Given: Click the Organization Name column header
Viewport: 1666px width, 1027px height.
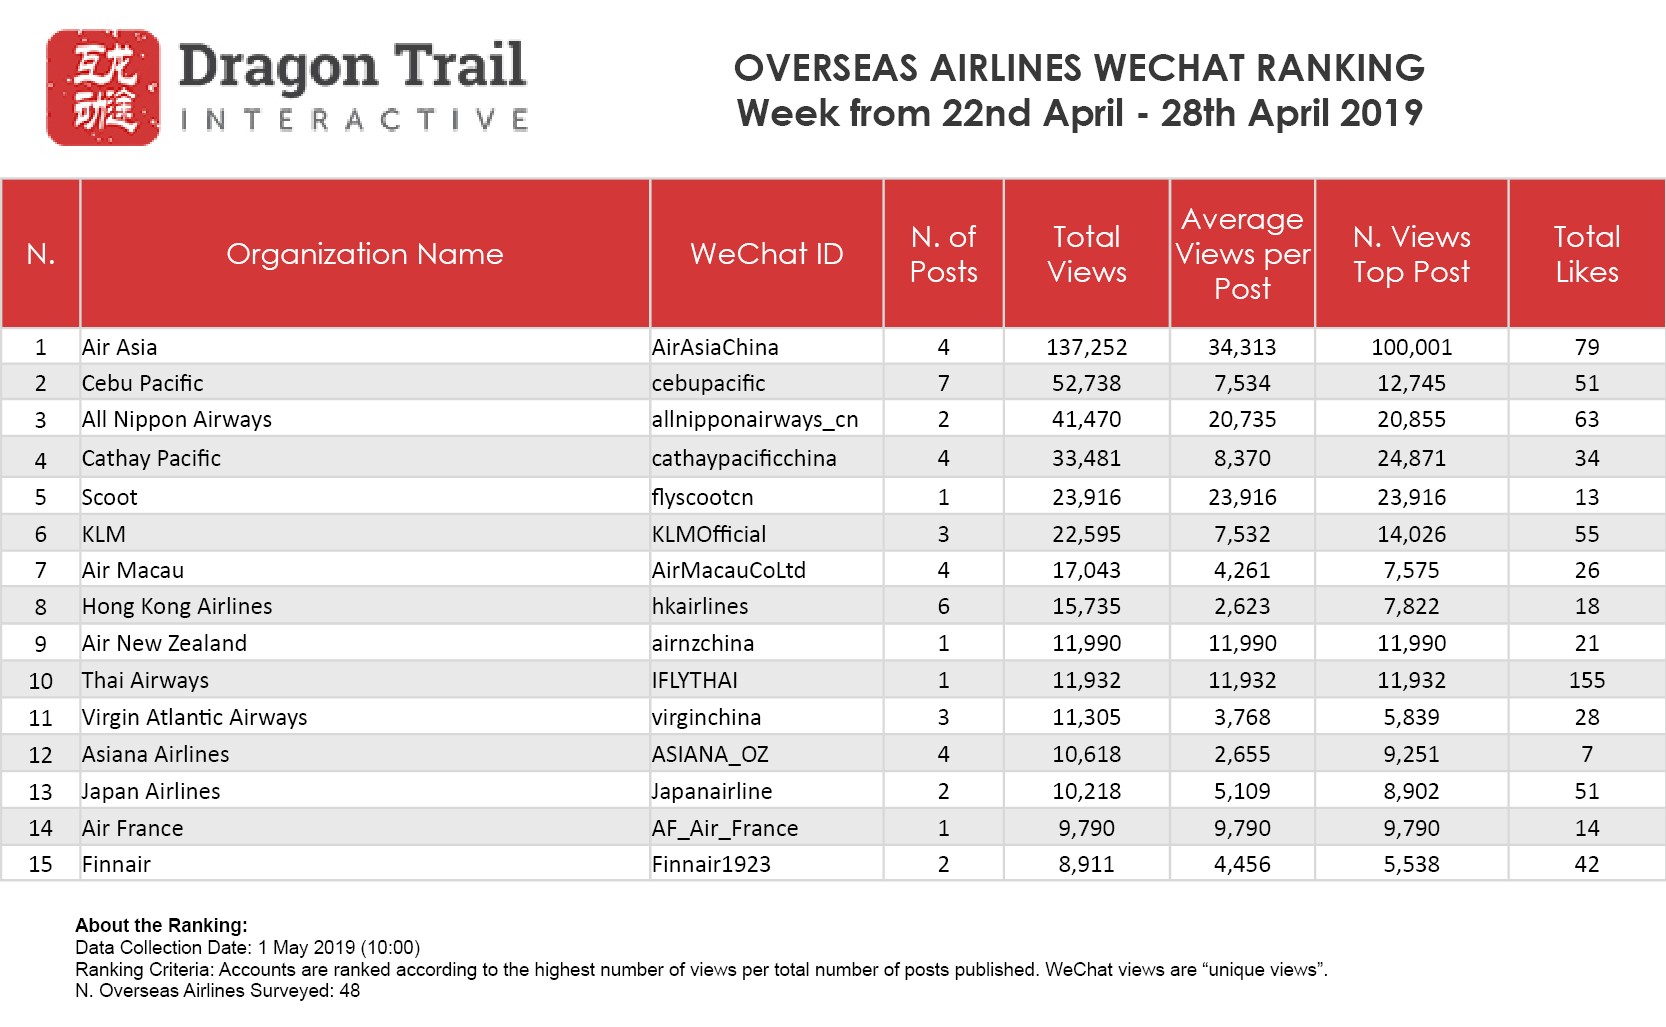Looking at the screenshot, I should [364, 254].
